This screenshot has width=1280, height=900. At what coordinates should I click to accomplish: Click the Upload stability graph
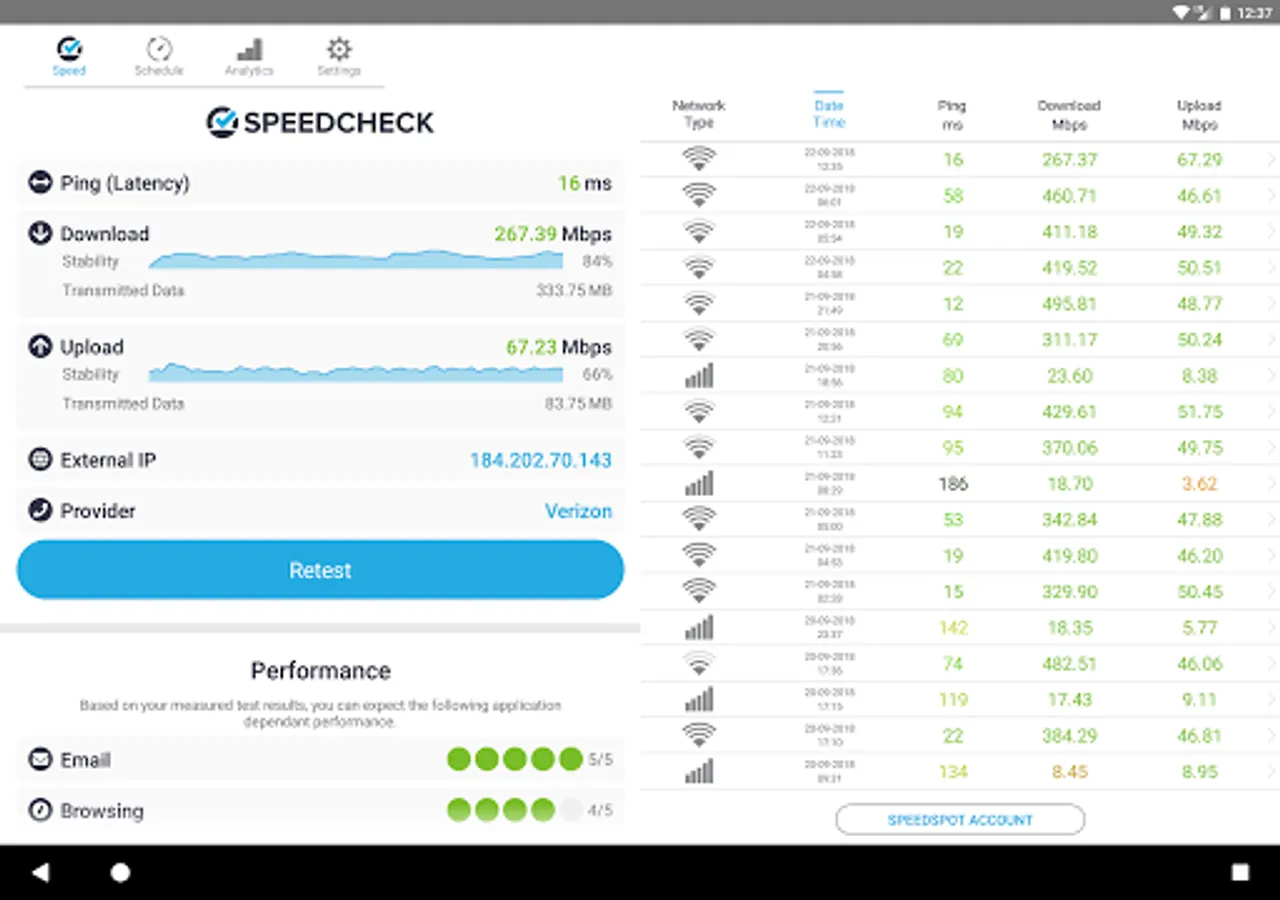pyautogui.click(x=356, y=373)
